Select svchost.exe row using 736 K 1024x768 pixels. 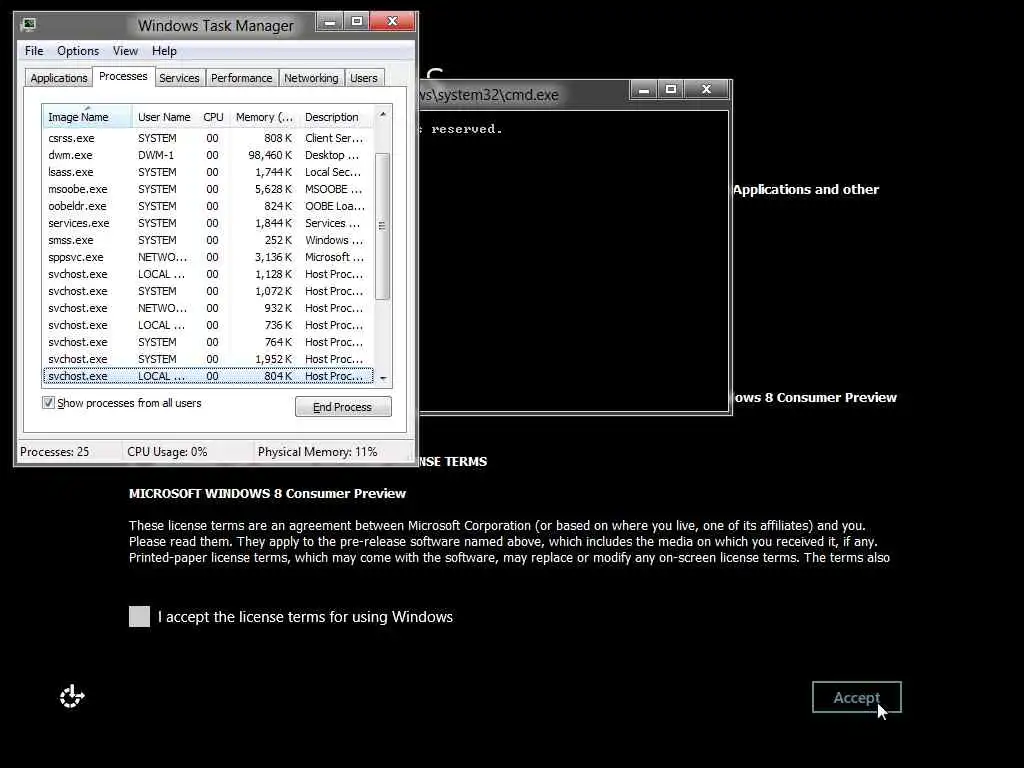208,325
